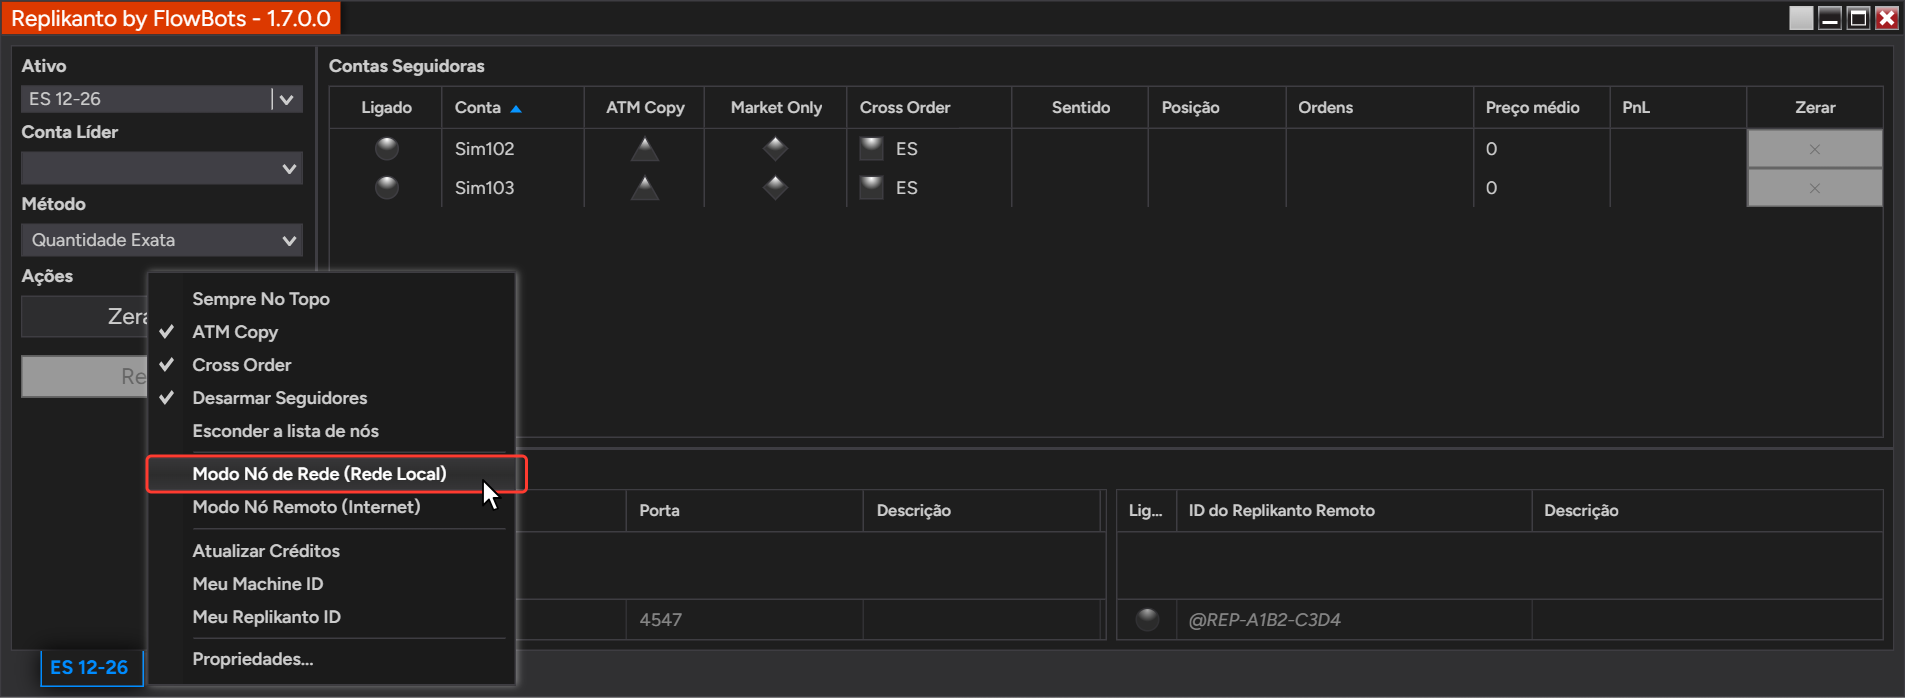The width and height of the screenshot is (1905, 698).
Task: Open the Ativo ES 12-26 dropdown
Action: 162,99
